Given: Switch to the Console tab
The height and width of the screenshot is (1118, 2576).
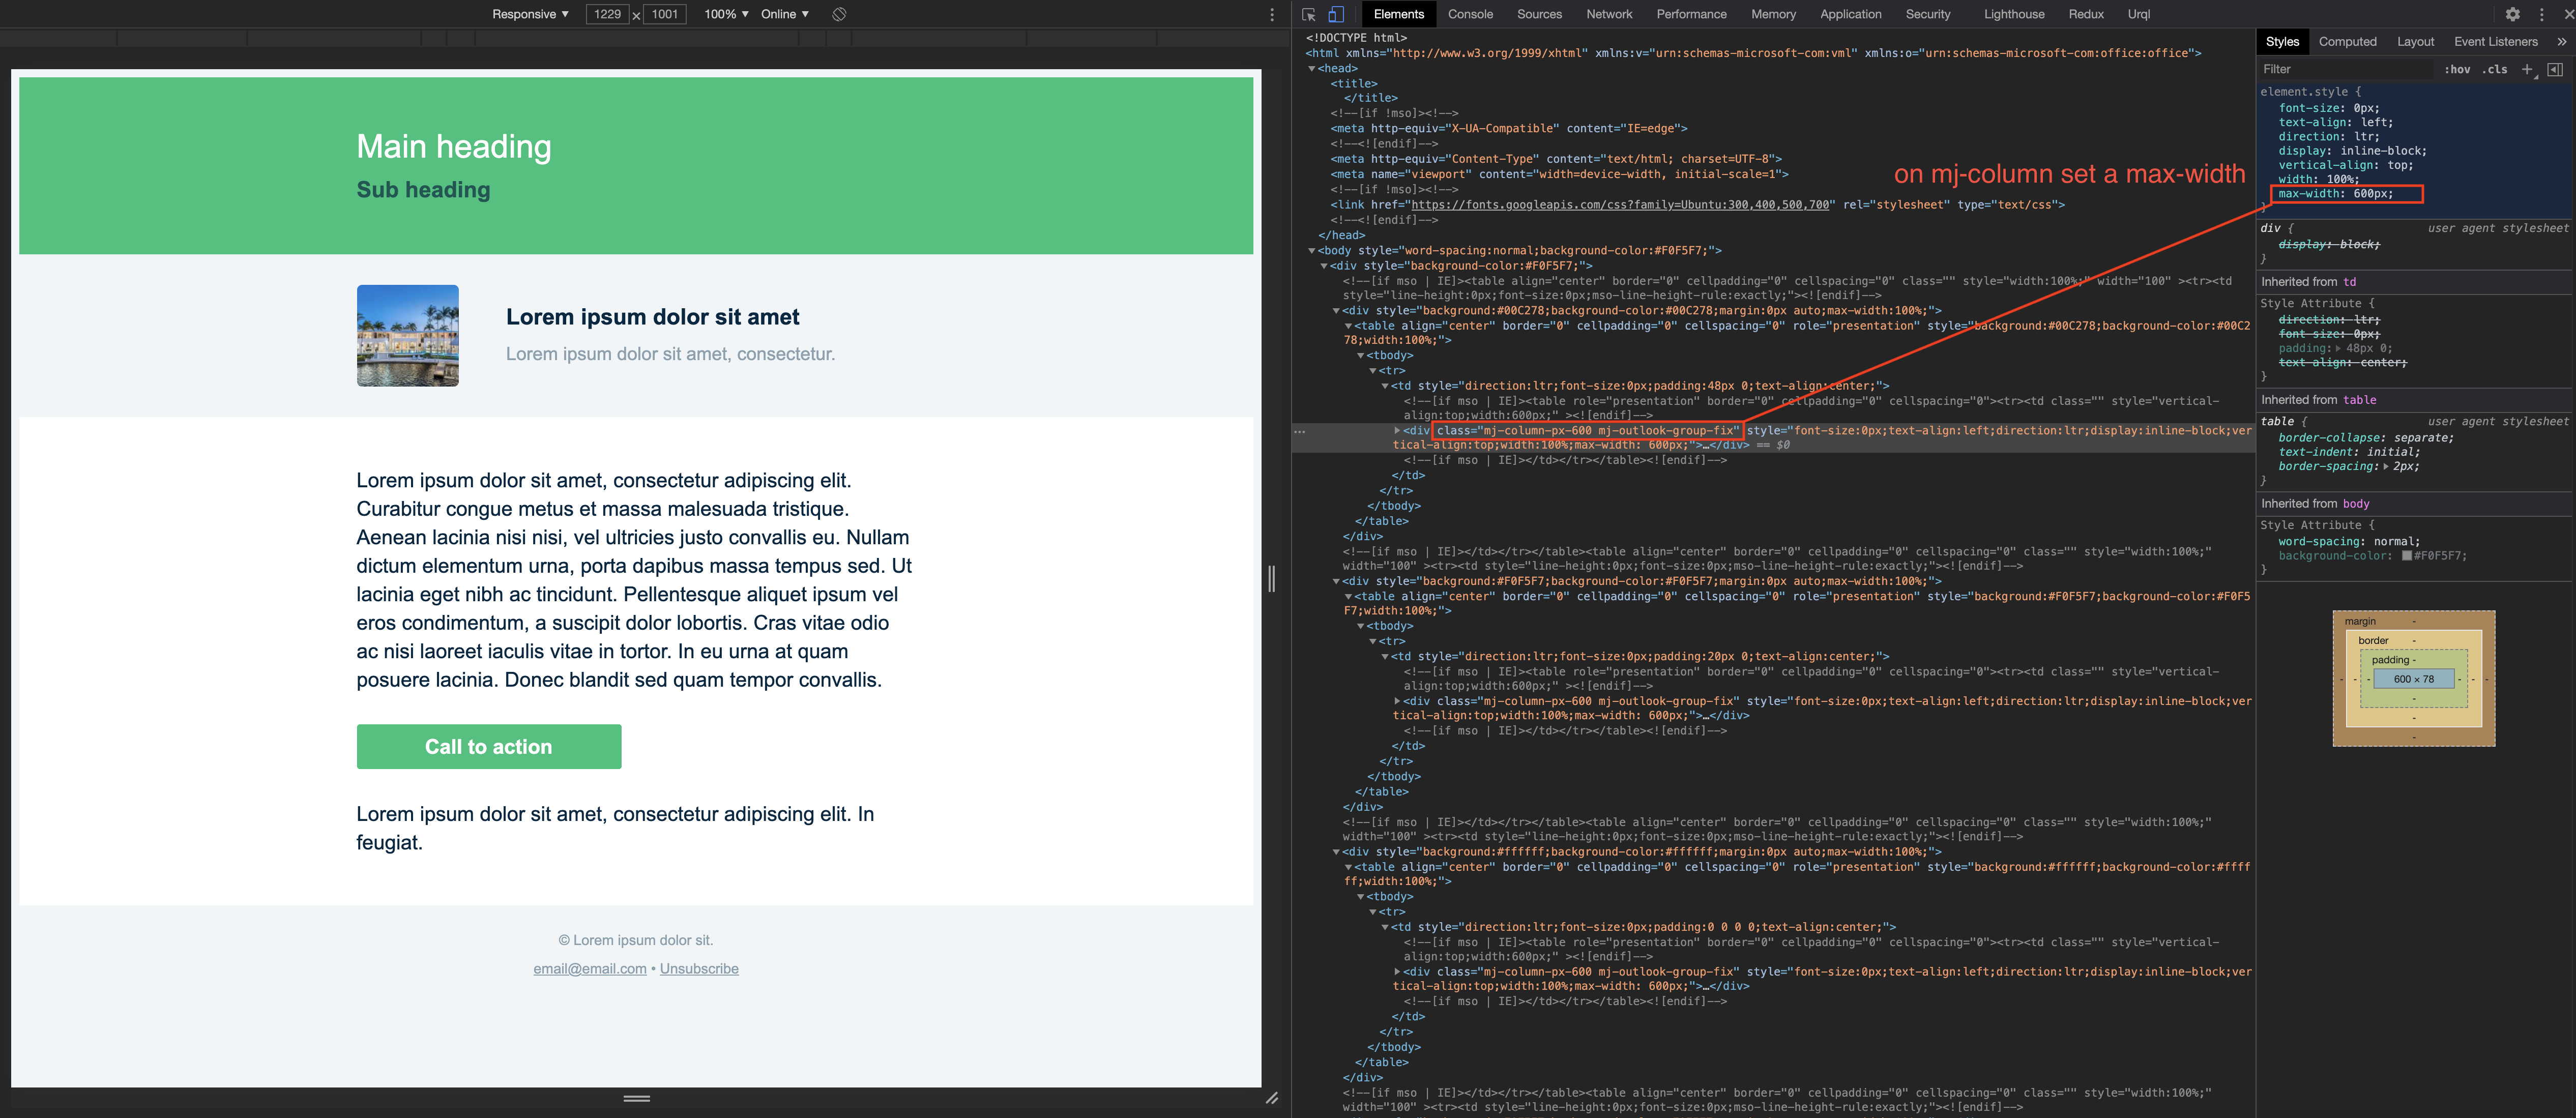Looking at the screenshot, I should coord(1470,14).
